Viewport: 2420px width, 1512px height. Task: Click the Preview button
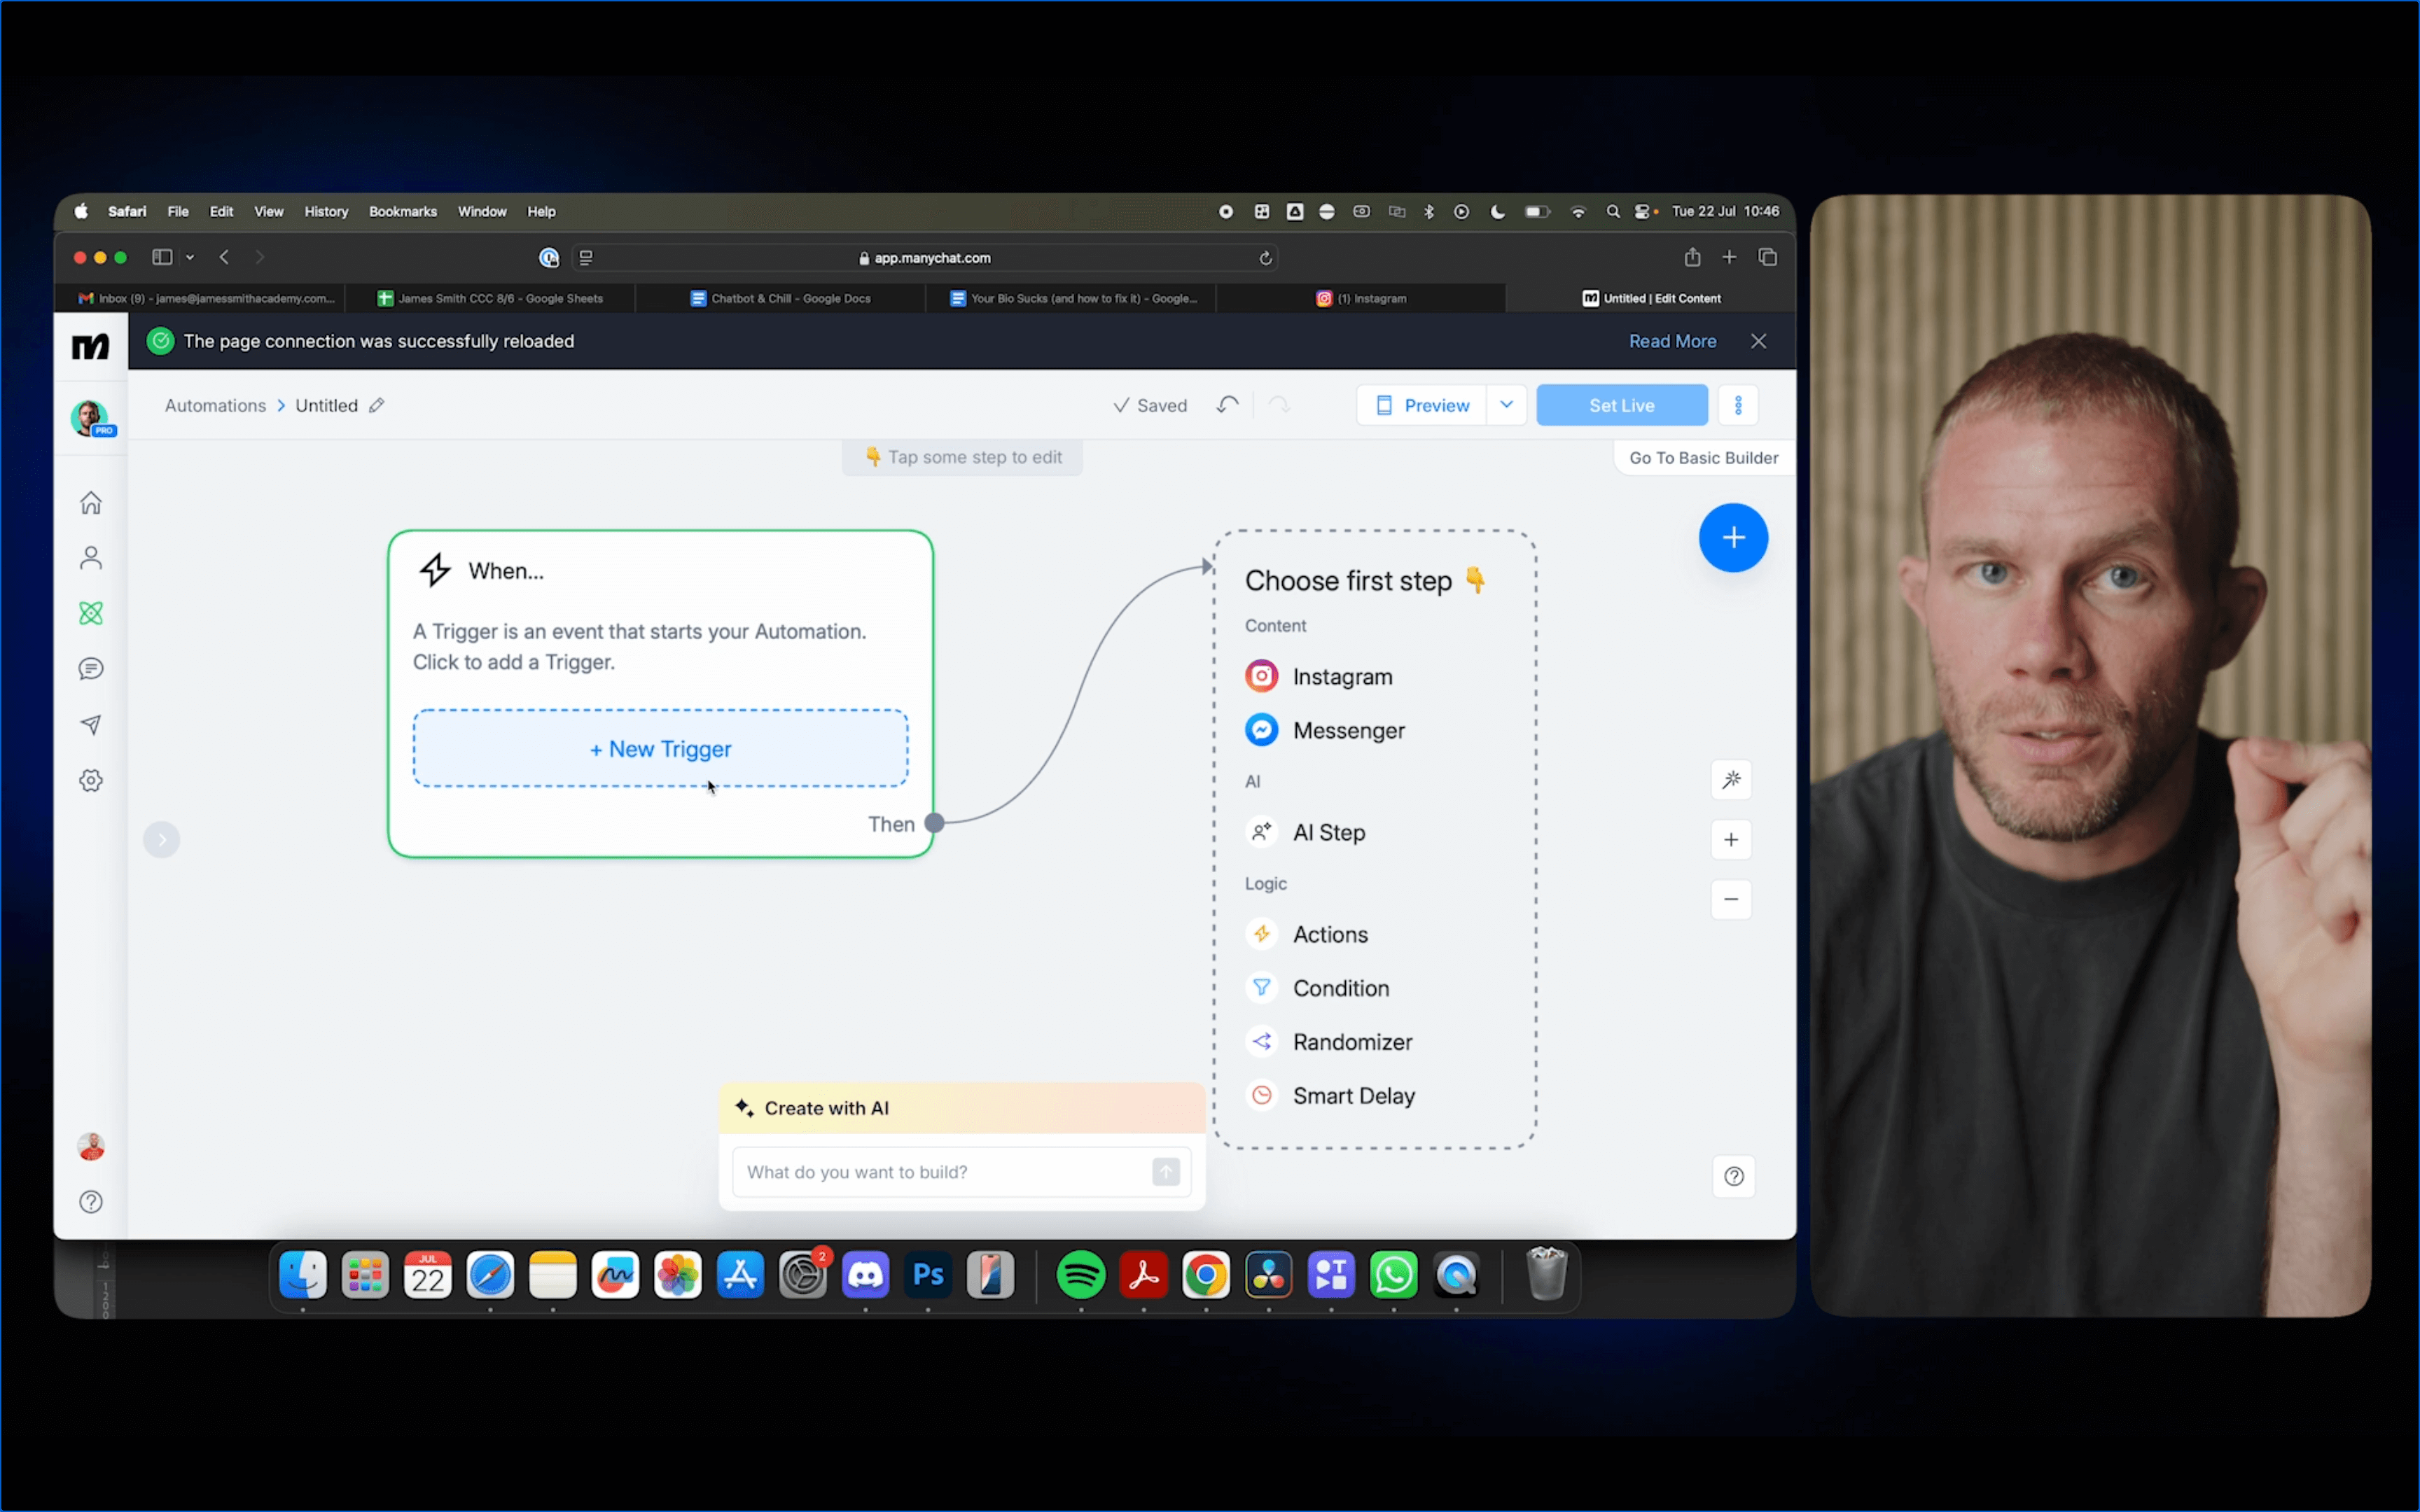click(x=1422, y=405)
